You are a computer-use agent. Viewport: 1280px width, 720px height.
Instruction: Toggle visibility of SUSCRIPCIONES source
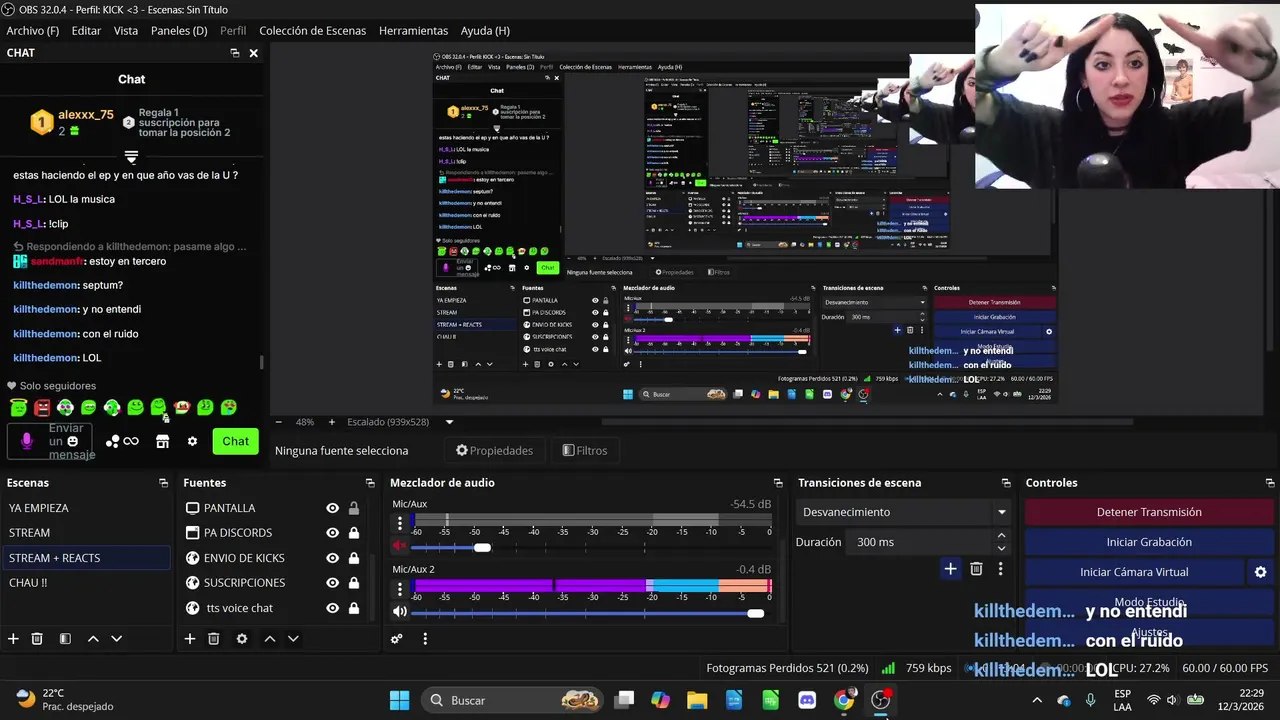(x=332, y=583)
